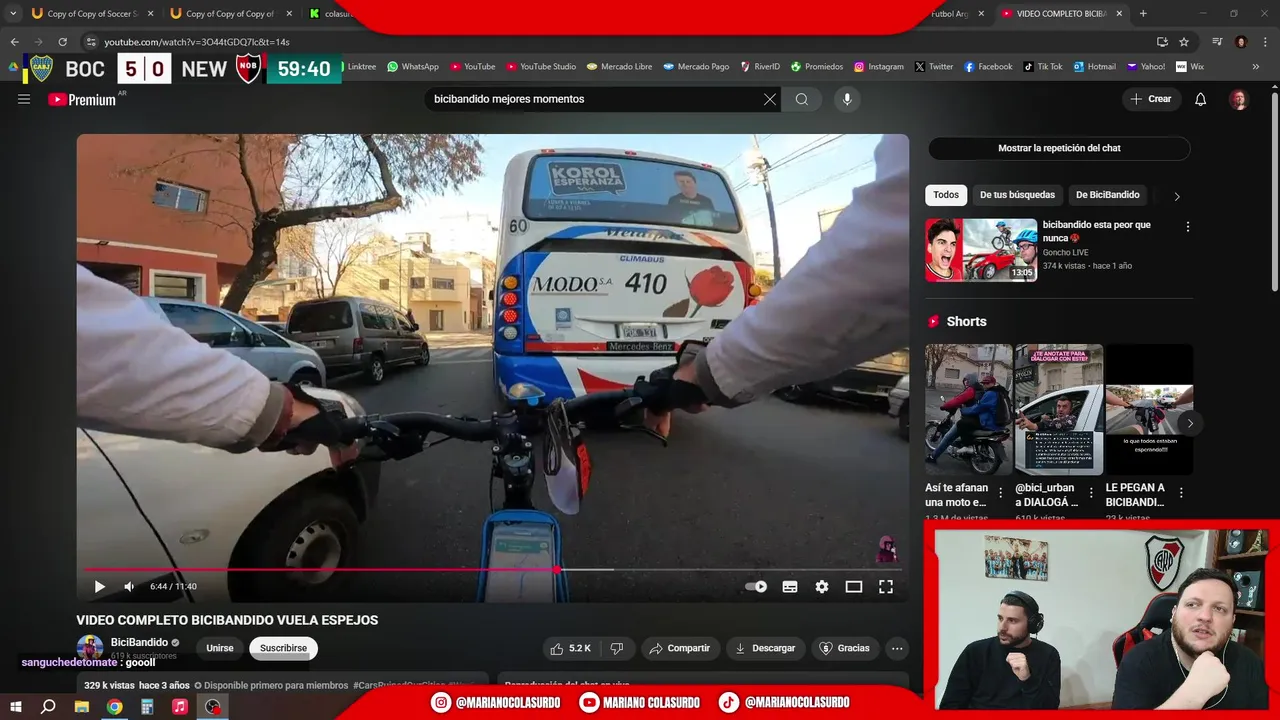Viewport: 1280px width, 720px height.
Task: Open the 'Así te afanan una moto' short
Action: [968, 409]
